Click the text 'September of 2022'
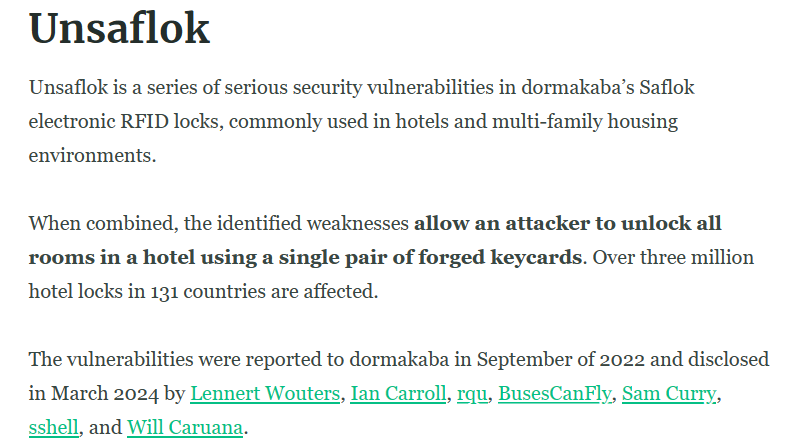 560,360
